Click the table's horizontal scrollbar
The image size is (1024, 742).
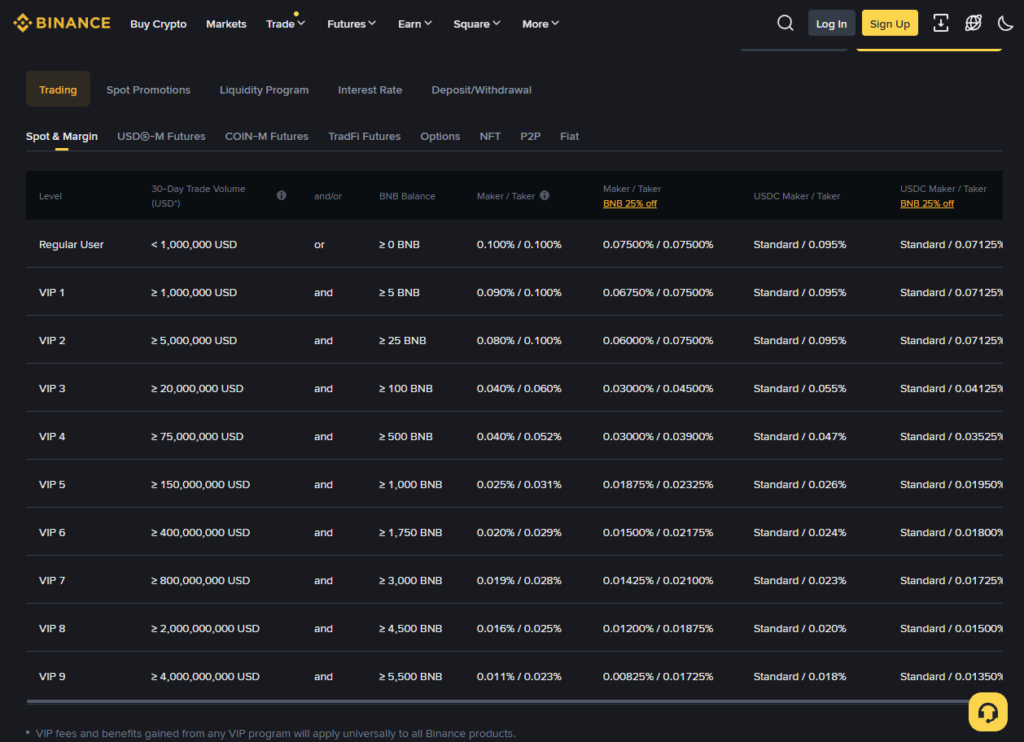(500, 702)
